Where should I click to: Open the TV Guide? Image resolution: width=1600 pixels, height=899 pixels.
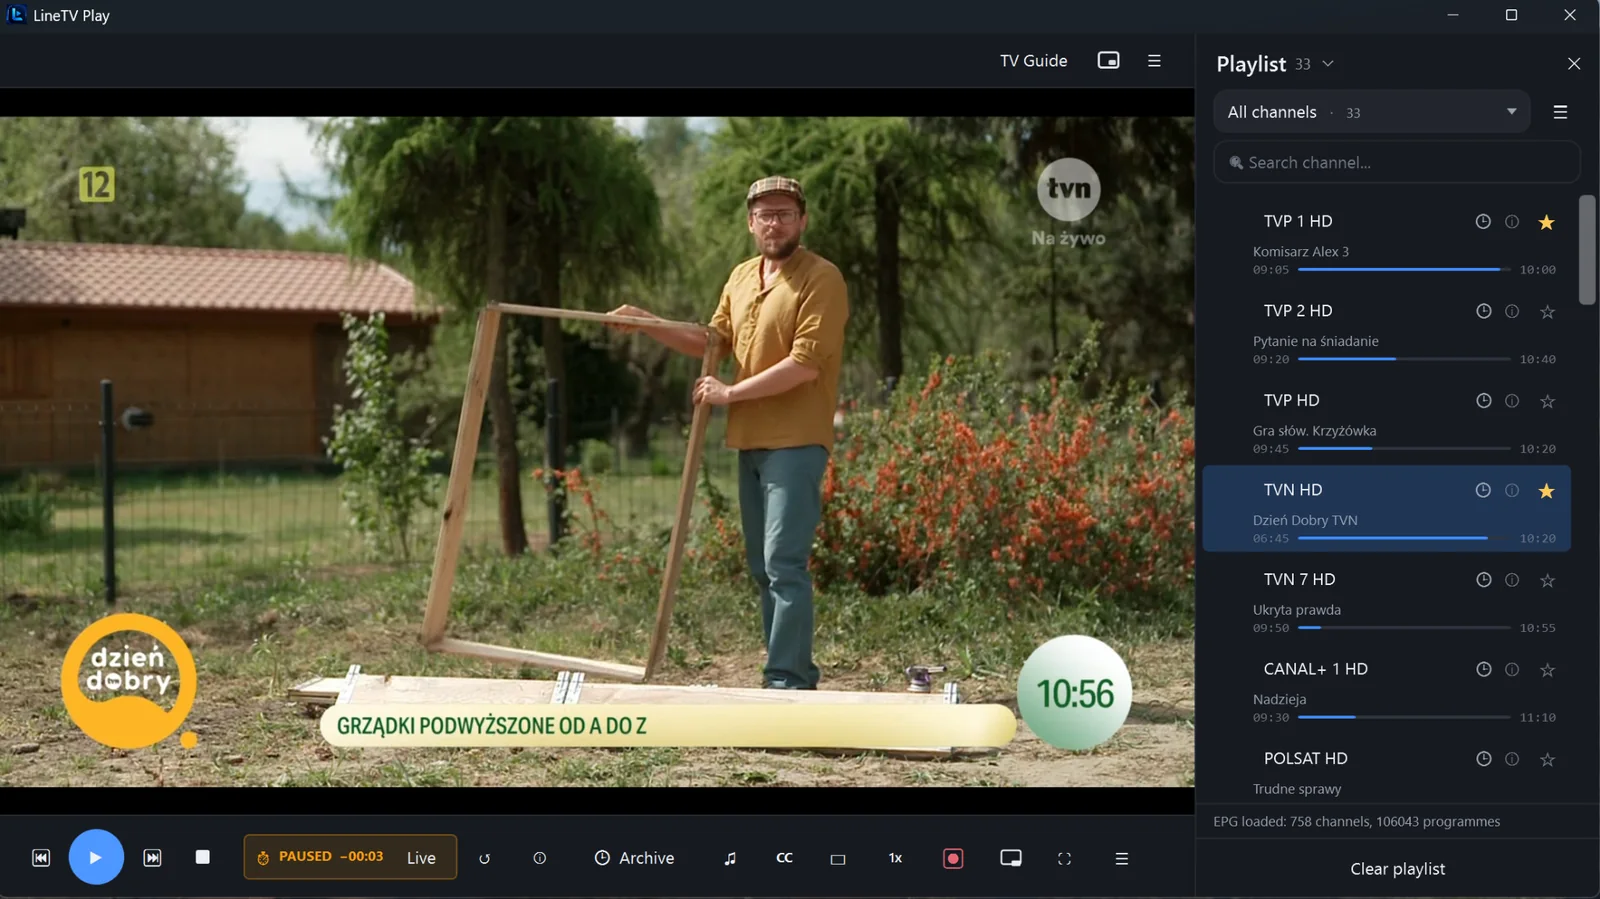point(1033,61)
